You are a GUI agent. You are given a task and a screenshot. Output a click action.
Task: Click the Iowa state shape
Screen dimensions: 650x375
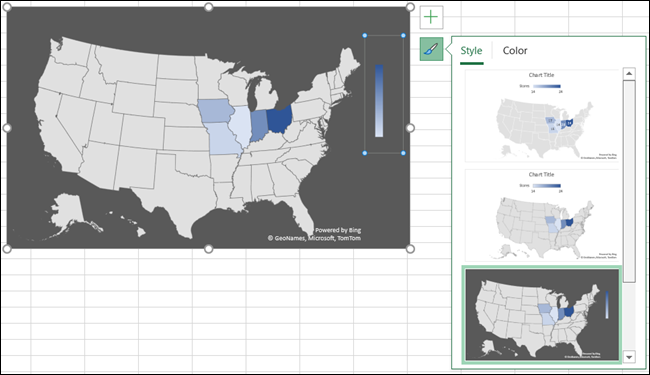[x=215, y=111]
